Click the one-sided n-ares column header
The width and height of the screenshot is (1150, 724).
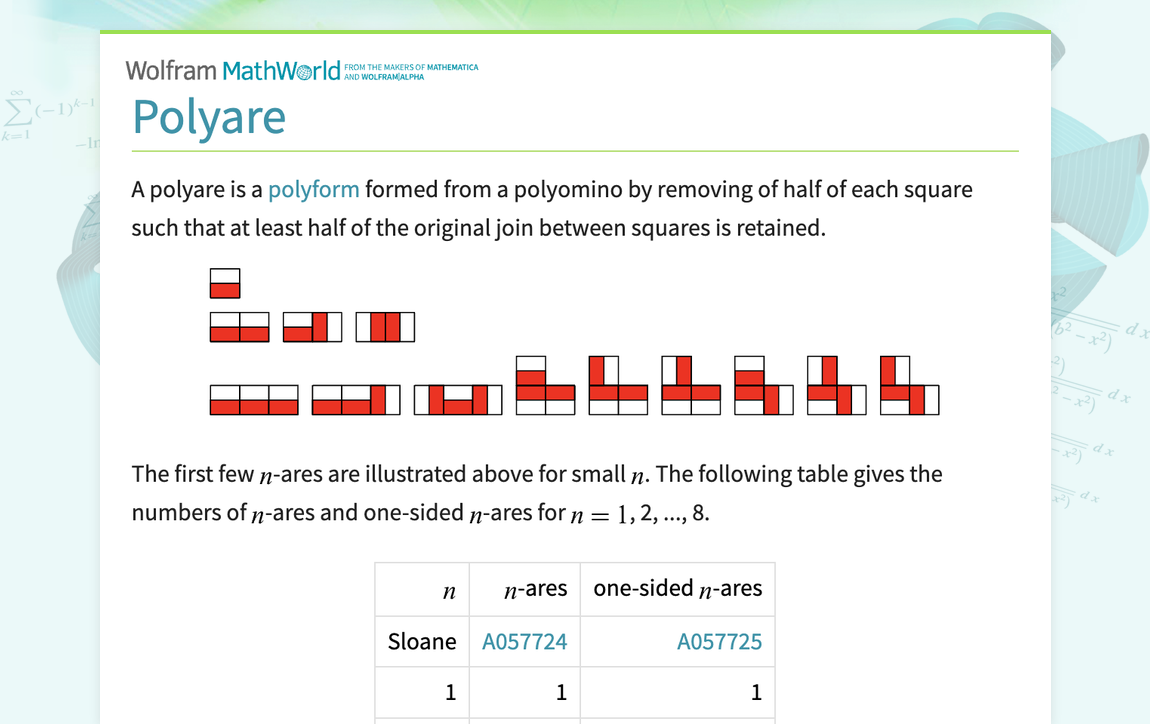pos(677,589)
